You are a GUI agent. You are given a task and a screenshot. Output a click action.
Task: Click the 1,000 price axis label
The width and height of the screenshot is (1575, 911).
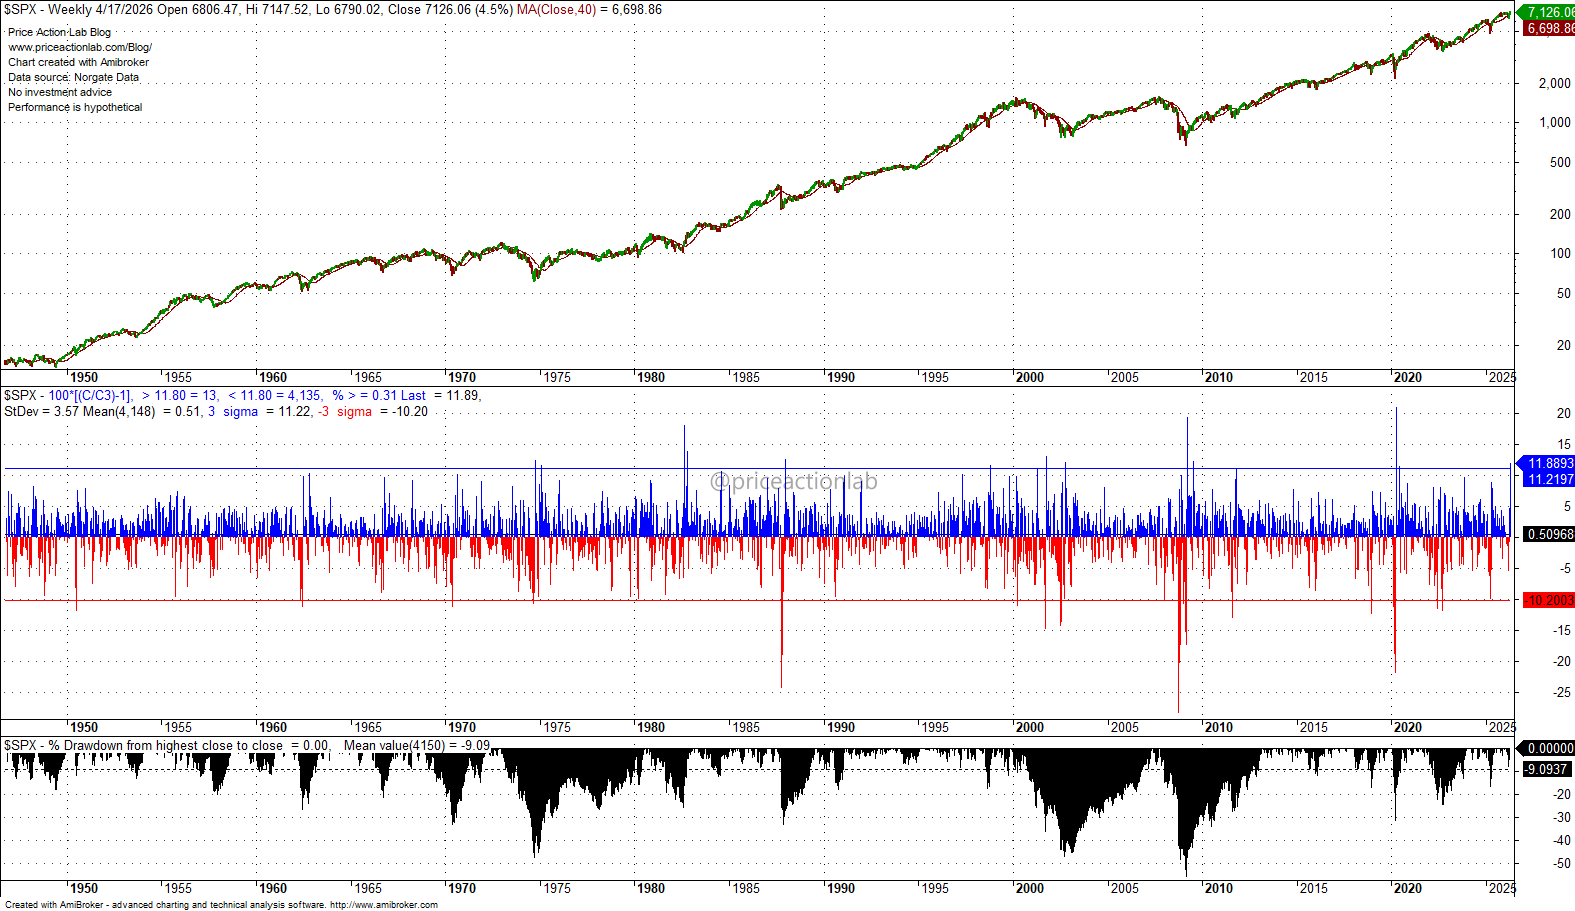point(1554,122)
